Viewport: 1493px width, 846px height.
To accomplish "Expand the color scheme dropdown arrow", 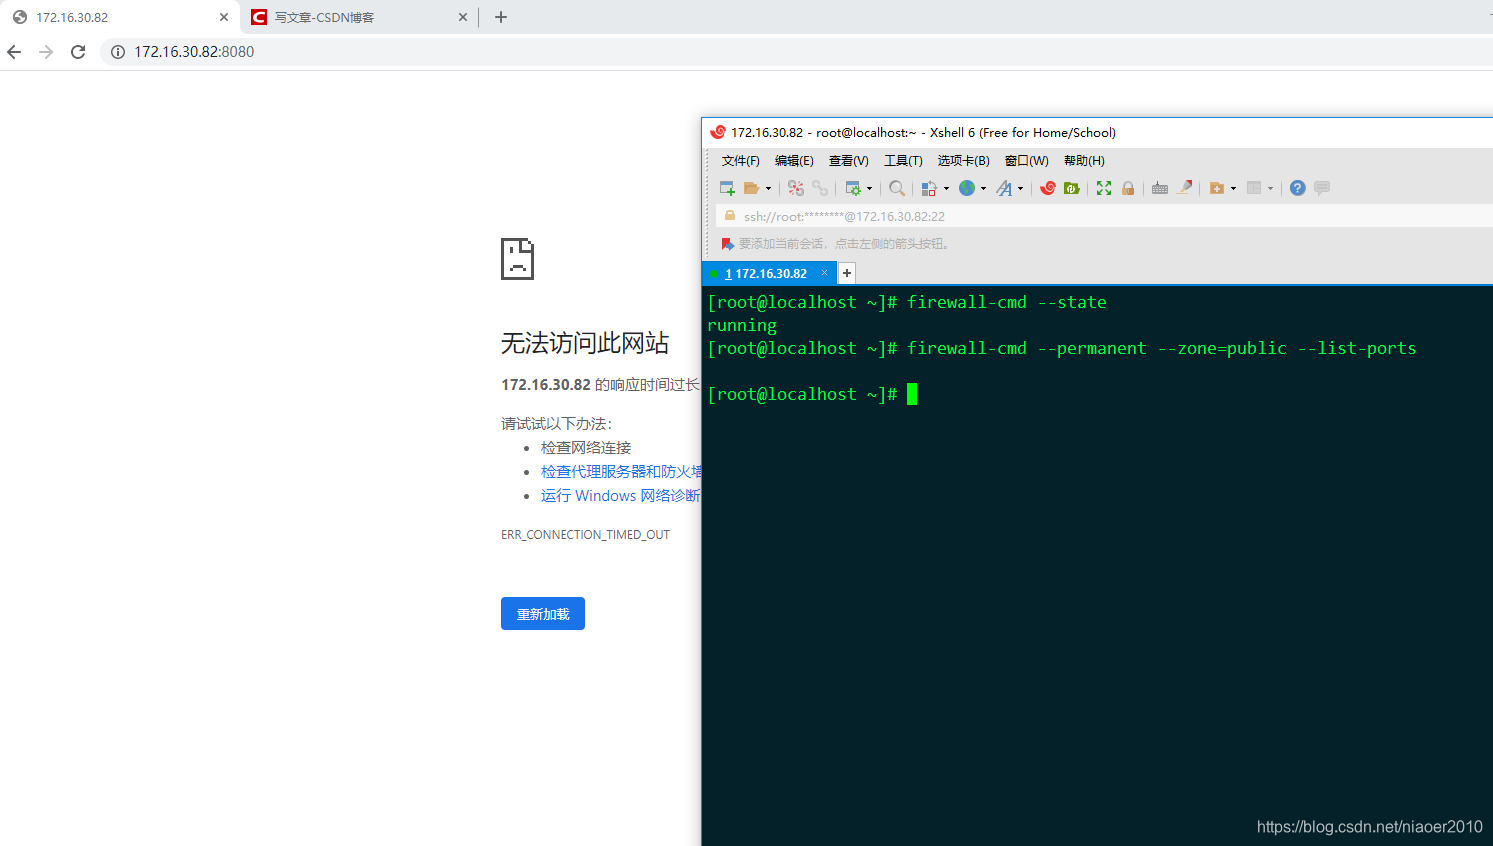I will 946,188.
